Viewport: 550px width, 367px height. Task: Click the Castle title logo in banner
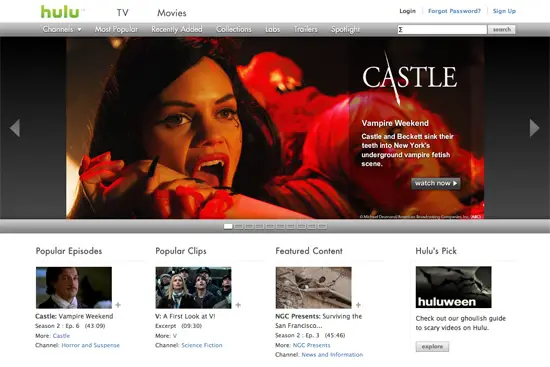[409, 77]
